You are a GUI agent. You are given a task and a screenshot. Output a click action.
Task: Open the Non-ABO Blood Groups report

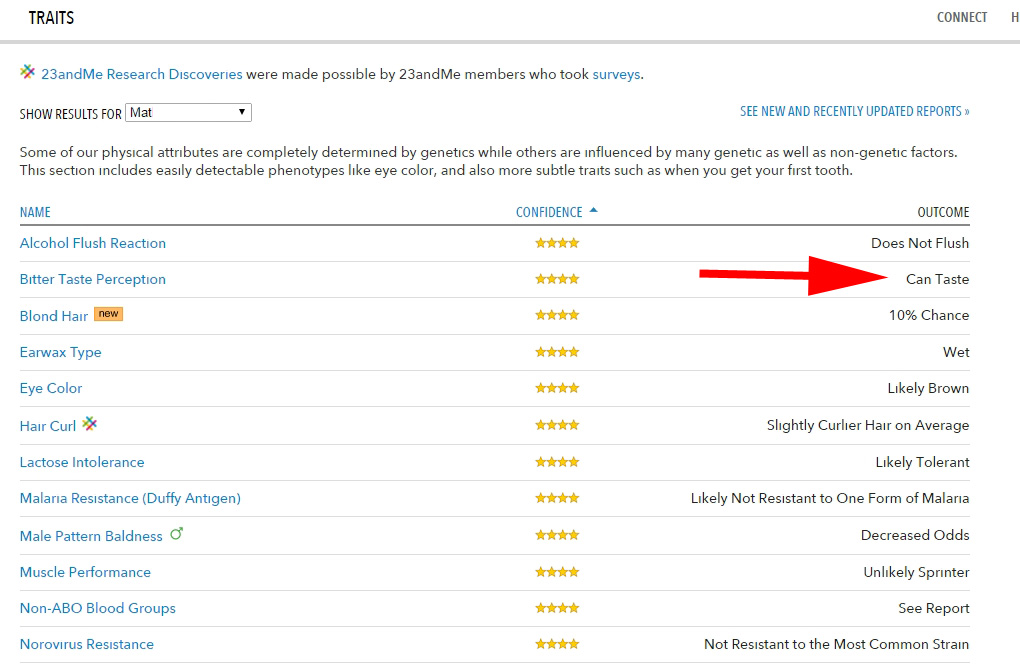[98, 608]
